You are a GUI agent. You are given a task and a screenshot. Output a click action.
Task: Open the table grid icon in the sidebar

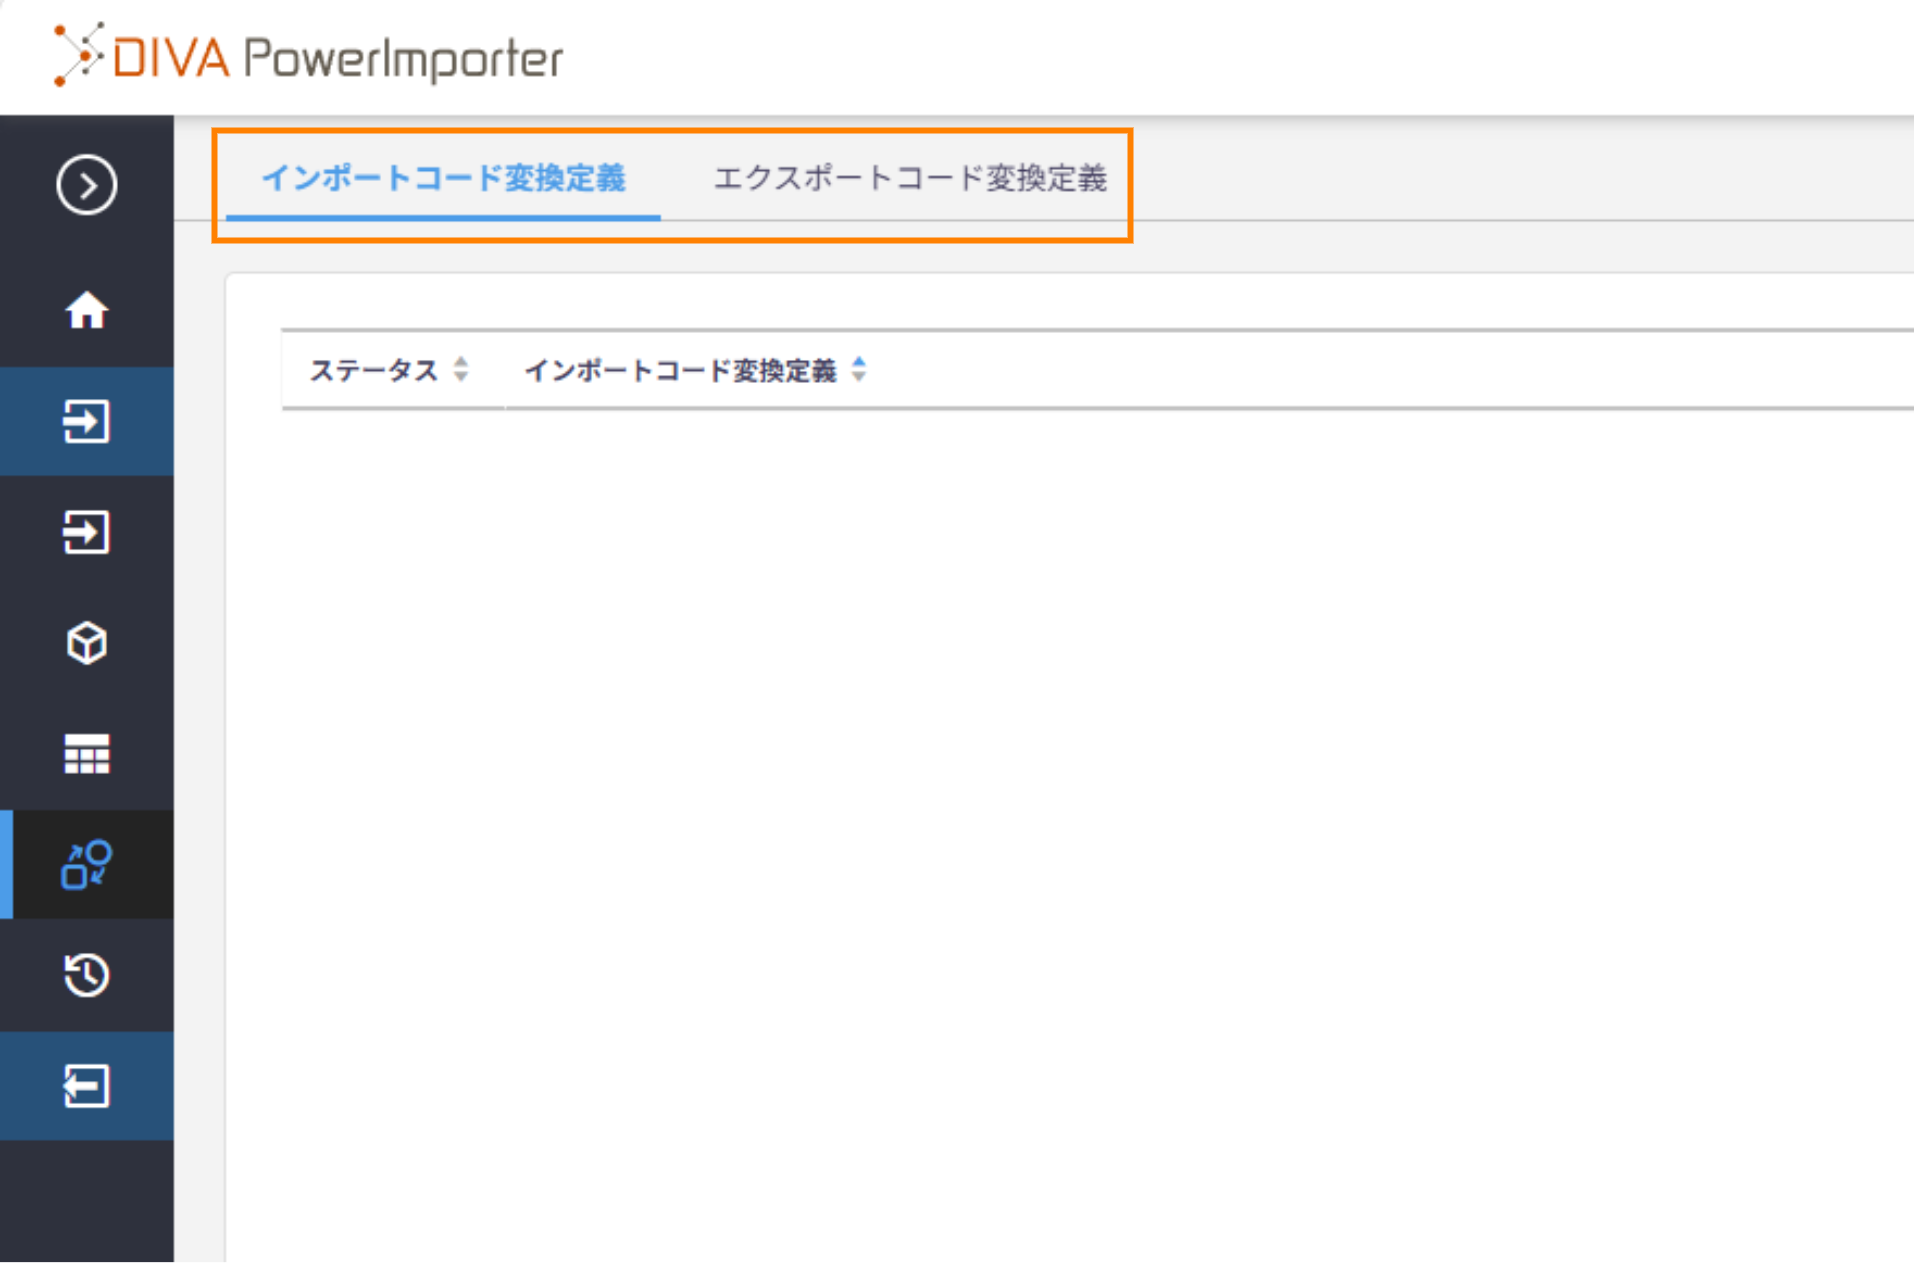tap(87, 754)
